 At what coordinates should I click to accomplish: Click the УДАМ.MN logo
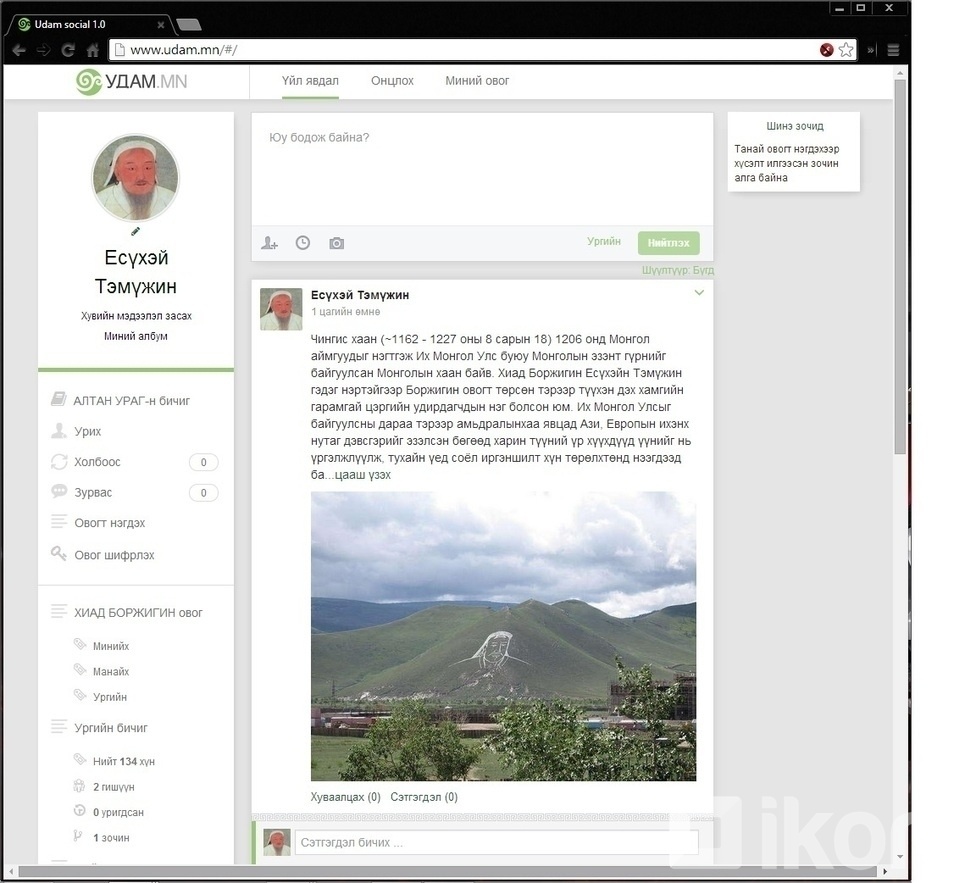click(132, 81)
